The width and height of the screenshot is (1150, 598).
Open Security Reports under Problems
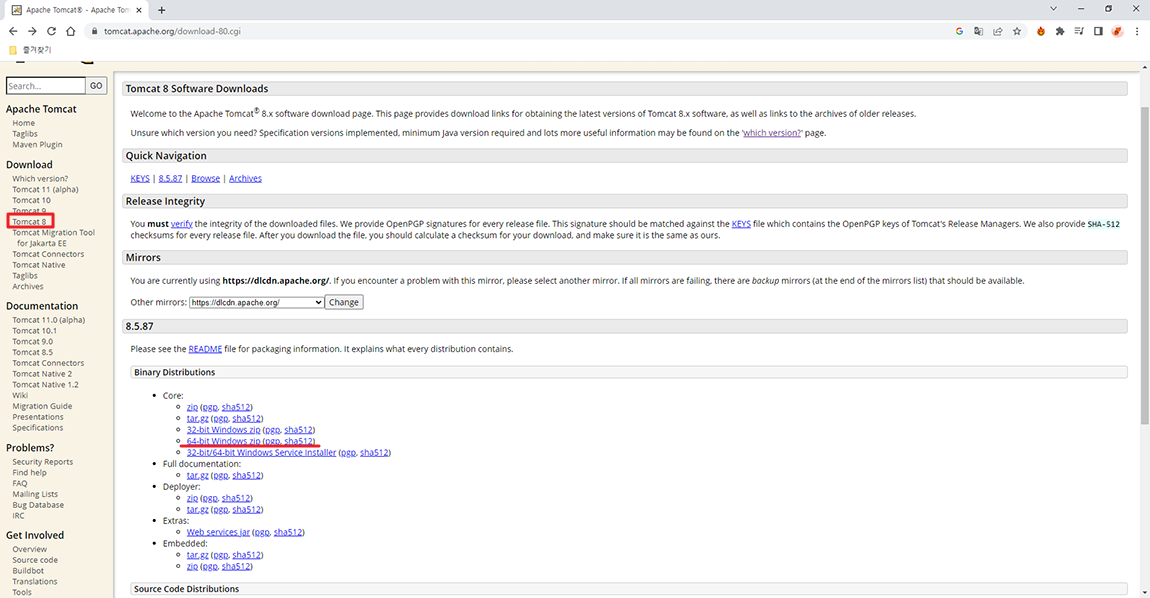(x=43, y=462)
